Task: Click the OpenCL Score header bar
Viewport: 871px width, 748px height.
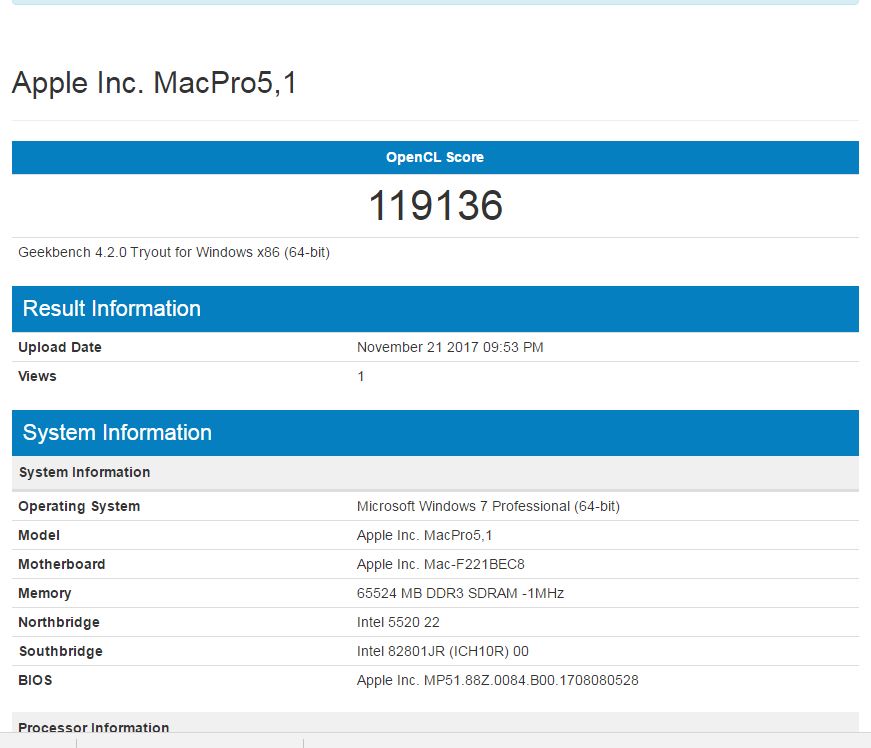Action: coord(436,157)
